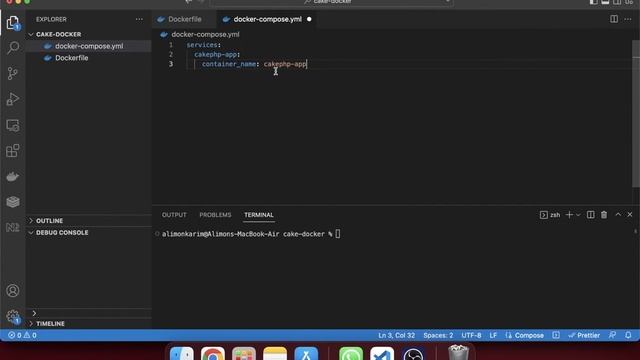640x360 pixels.
Task: Open the Remote Explorer view
Action: pyautogui.click(x=13, y=125)
